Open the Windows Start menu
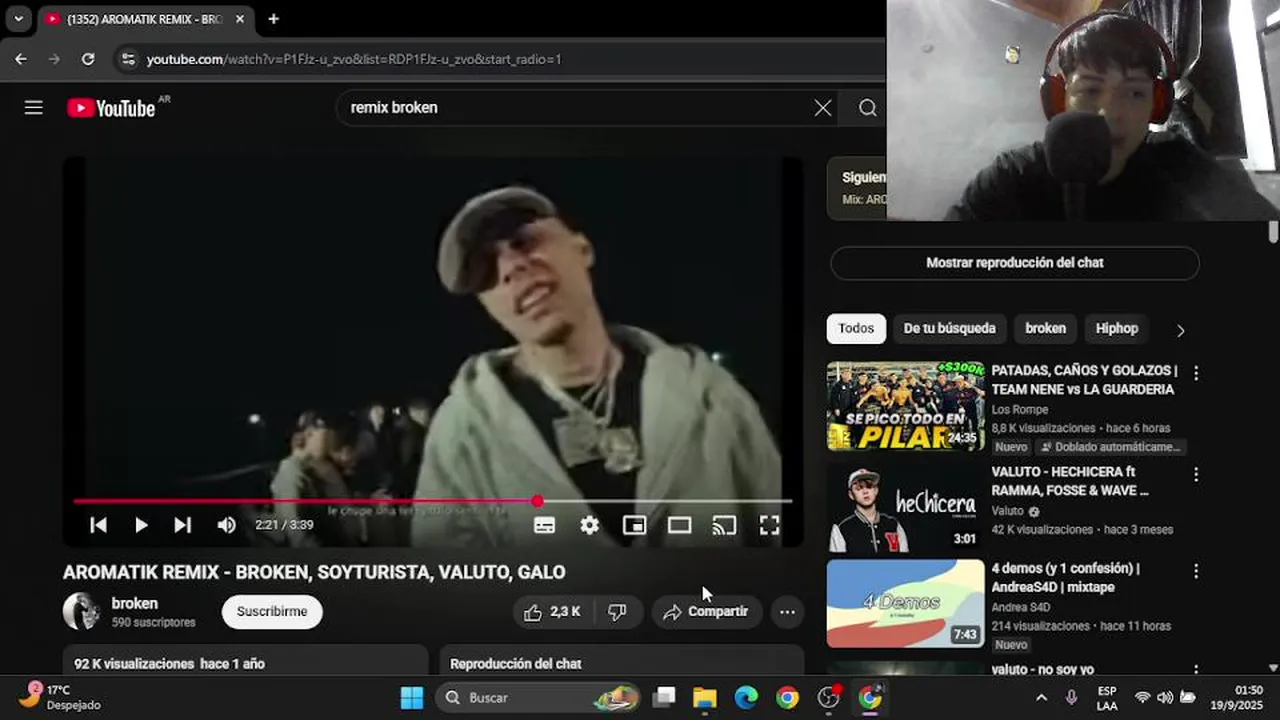 point(412,698)
